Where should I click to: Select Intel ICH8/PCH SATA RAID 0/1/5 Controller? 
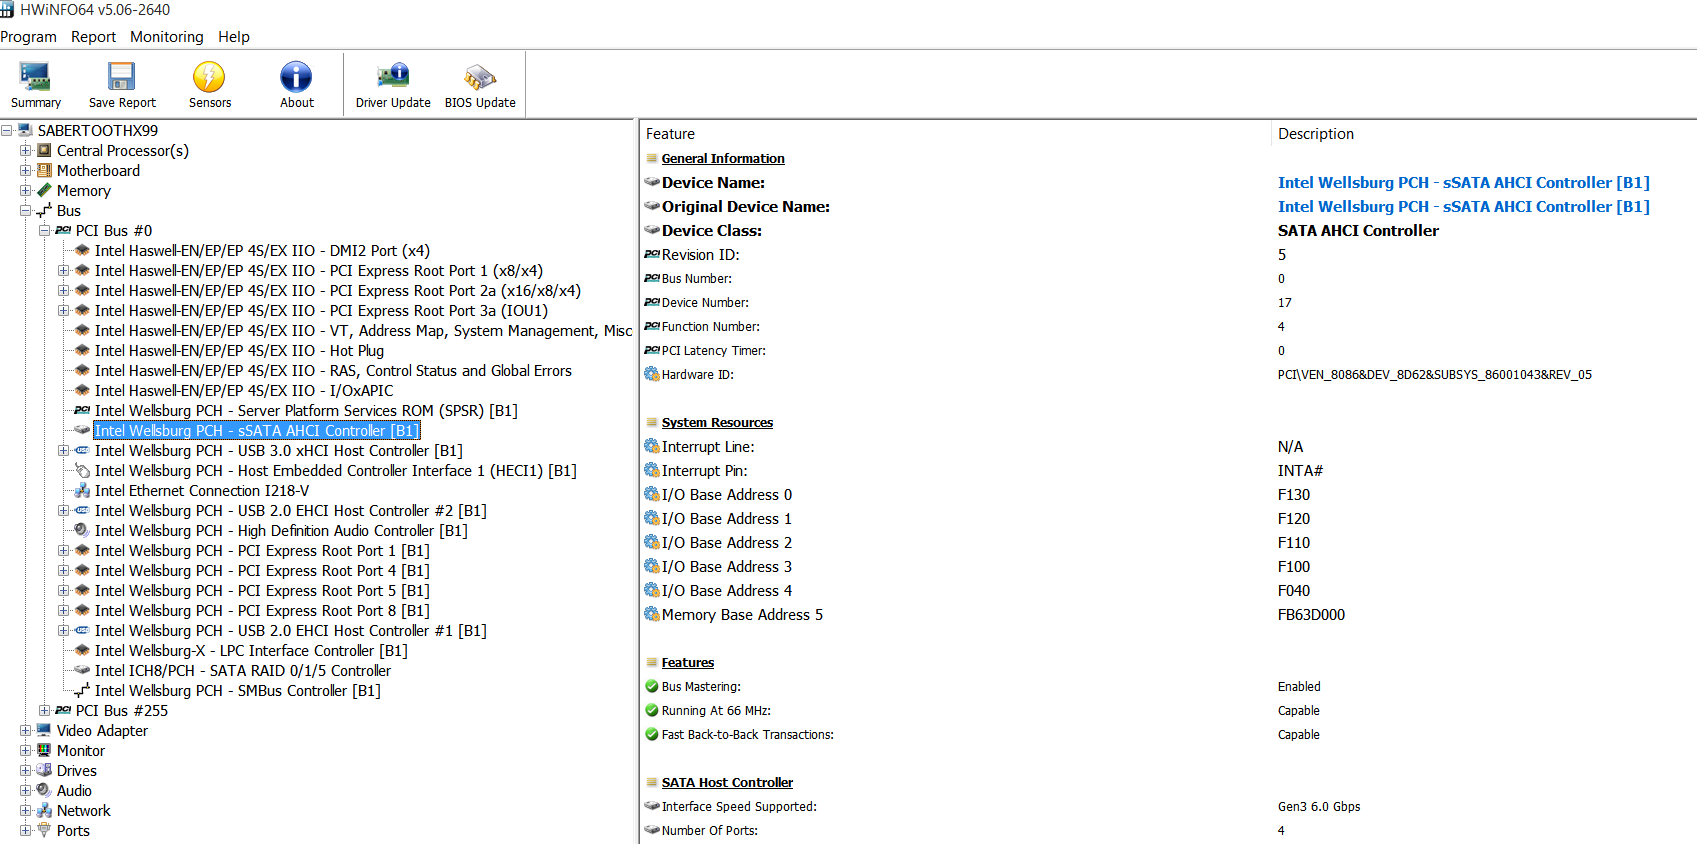[243, 671]
